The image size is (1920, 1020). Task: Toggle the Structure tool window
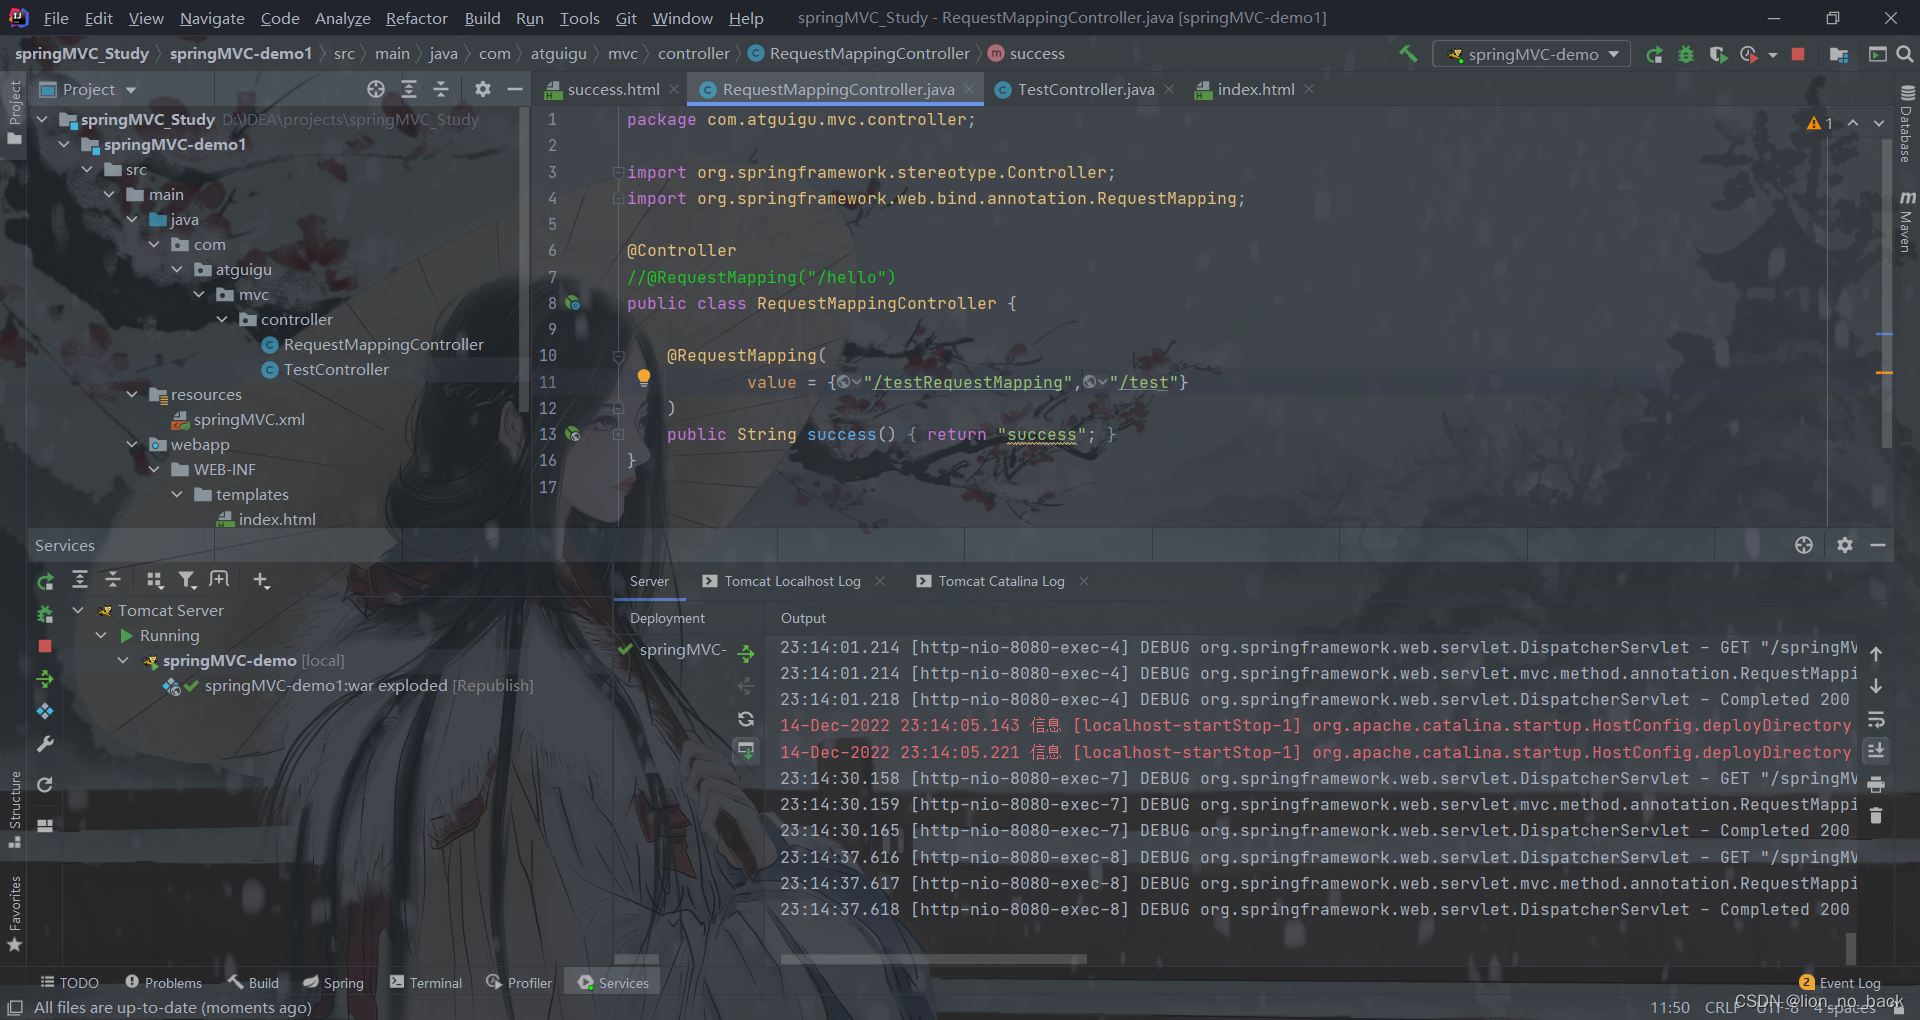pos(15,808)
